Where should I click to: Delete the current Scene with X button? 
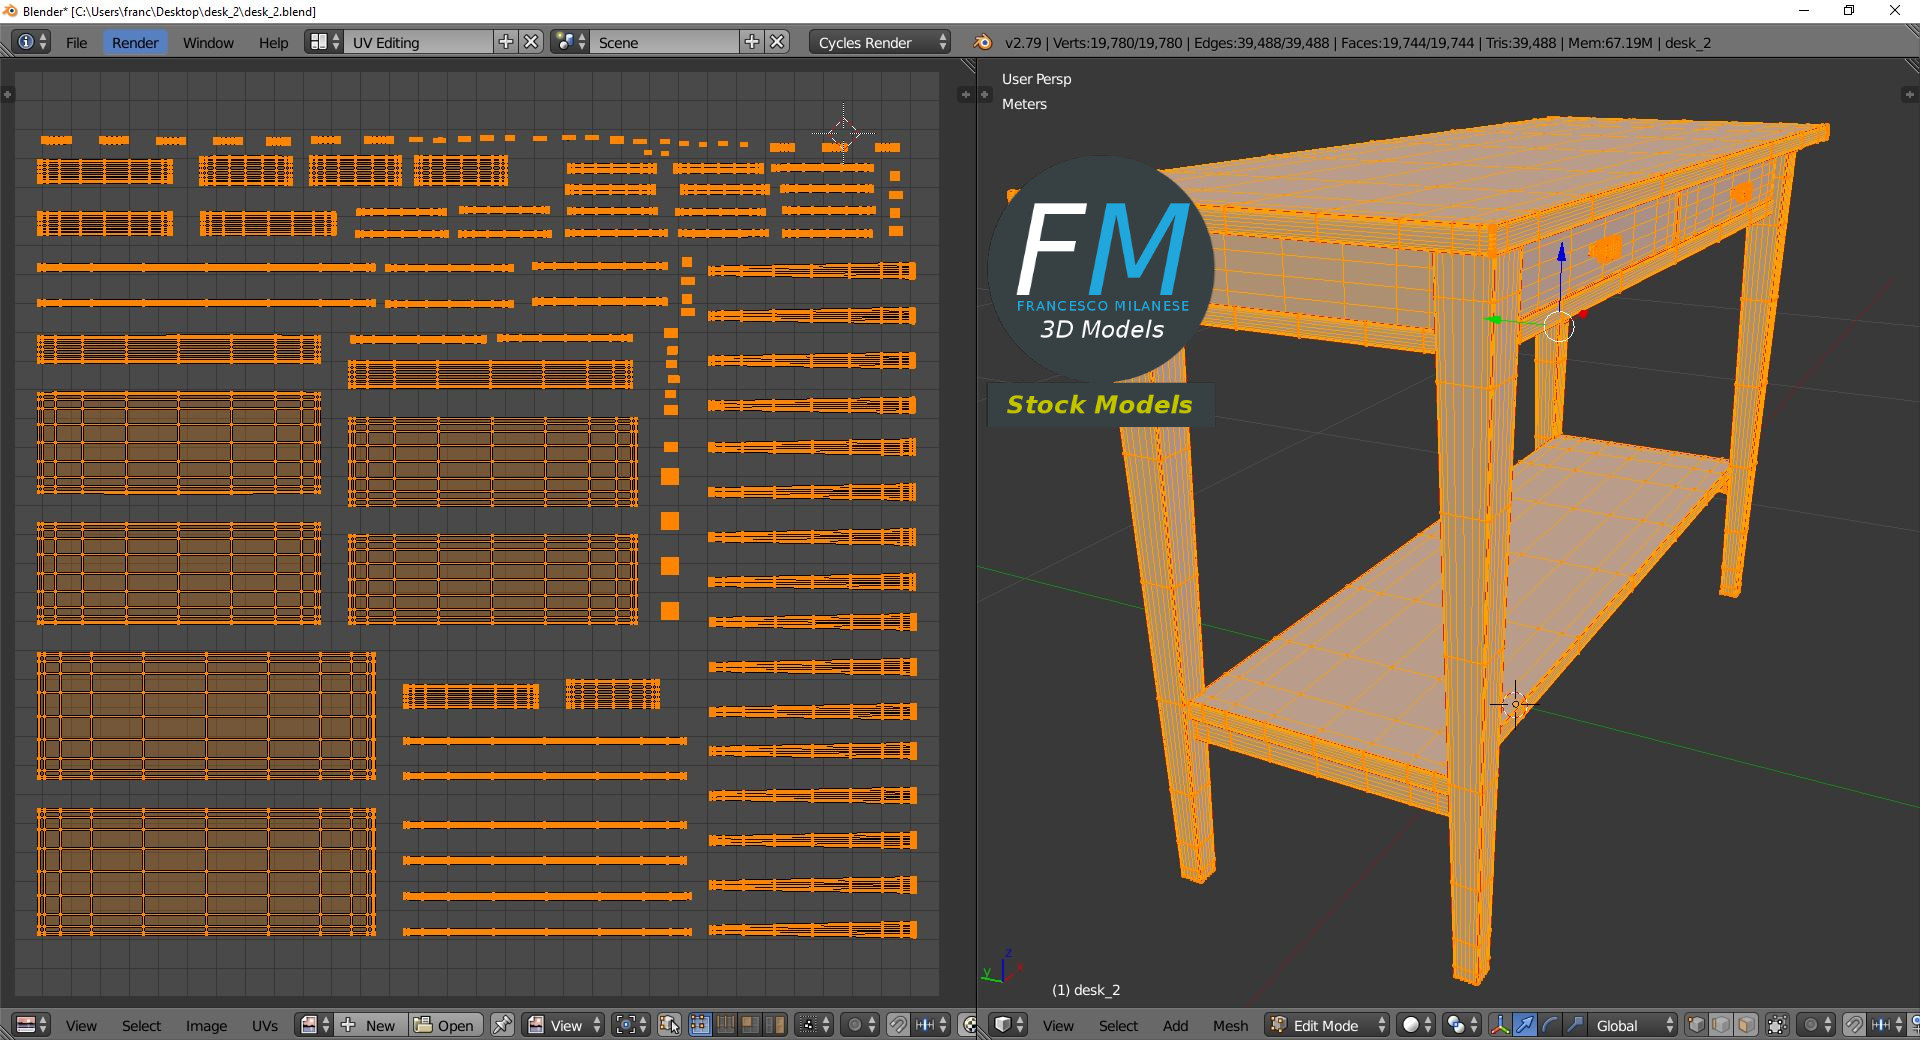click(x=778, y=42)
